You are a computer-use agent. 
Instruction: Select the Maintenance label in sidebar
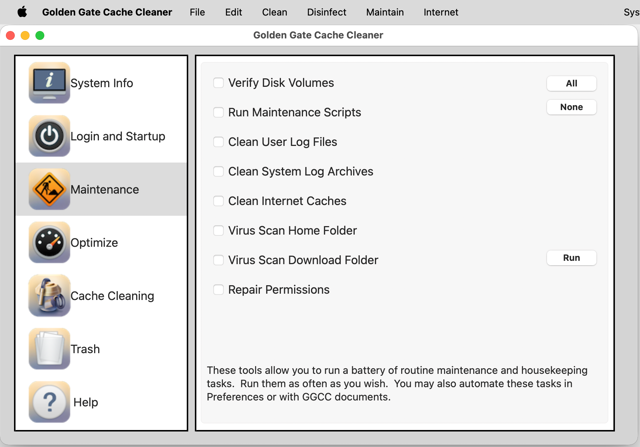[x=104, y=189]
